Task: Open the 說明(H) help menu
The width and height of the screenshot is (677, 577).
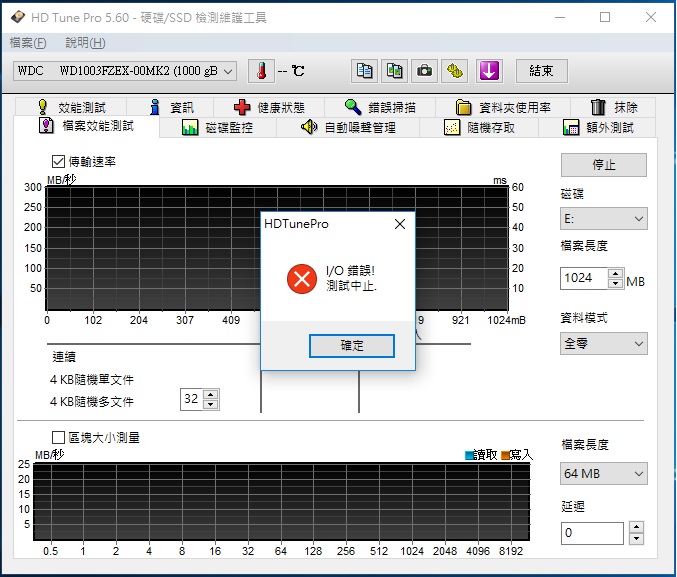Action: pos(85,43)
